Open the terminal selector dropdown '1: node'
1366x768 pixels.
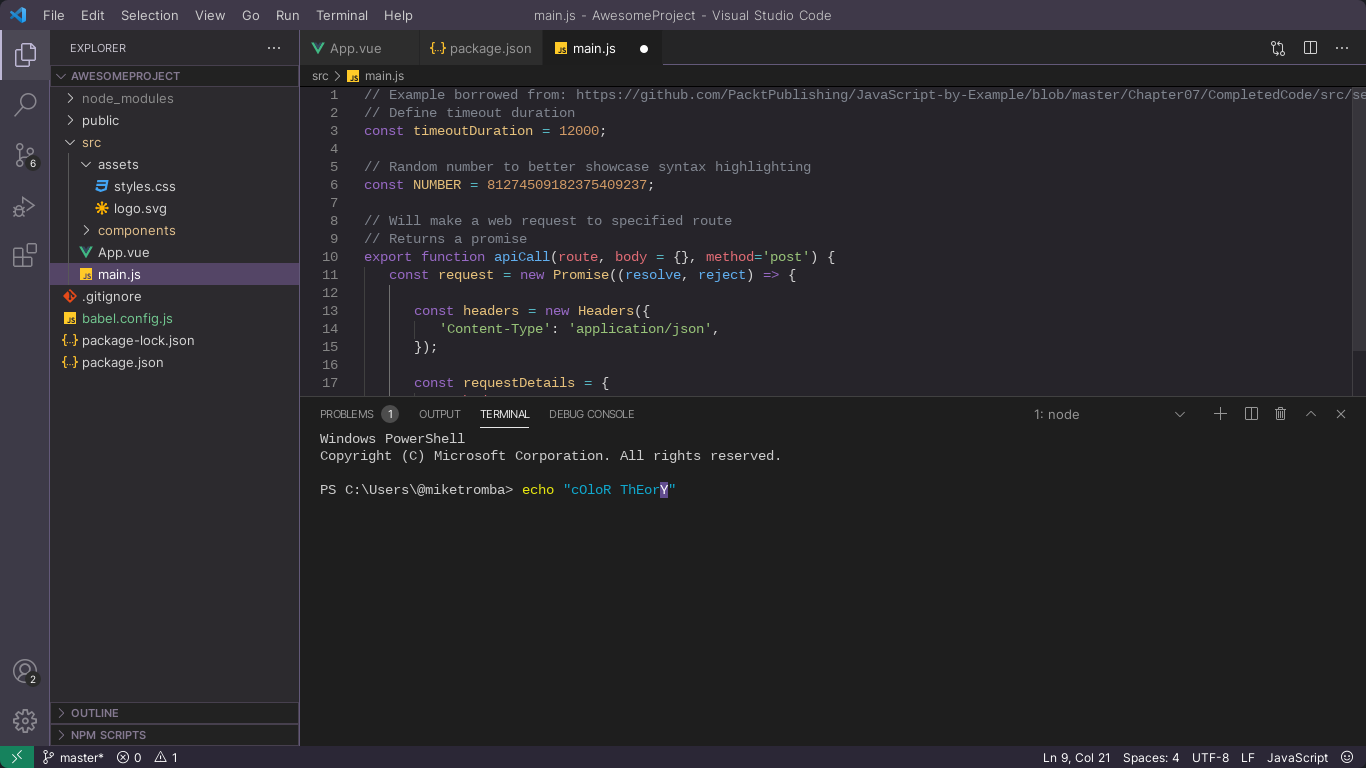coord(1109,414)
